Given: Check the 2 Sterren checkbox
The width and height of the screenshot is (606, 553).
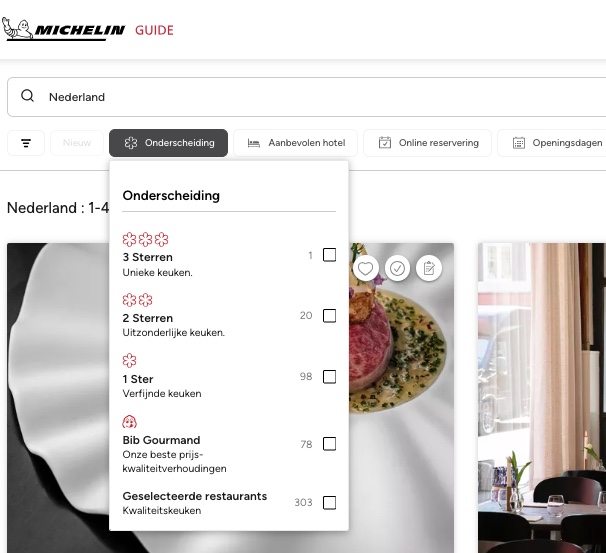Looking at the screenshot, I should [x=329, y=316].
